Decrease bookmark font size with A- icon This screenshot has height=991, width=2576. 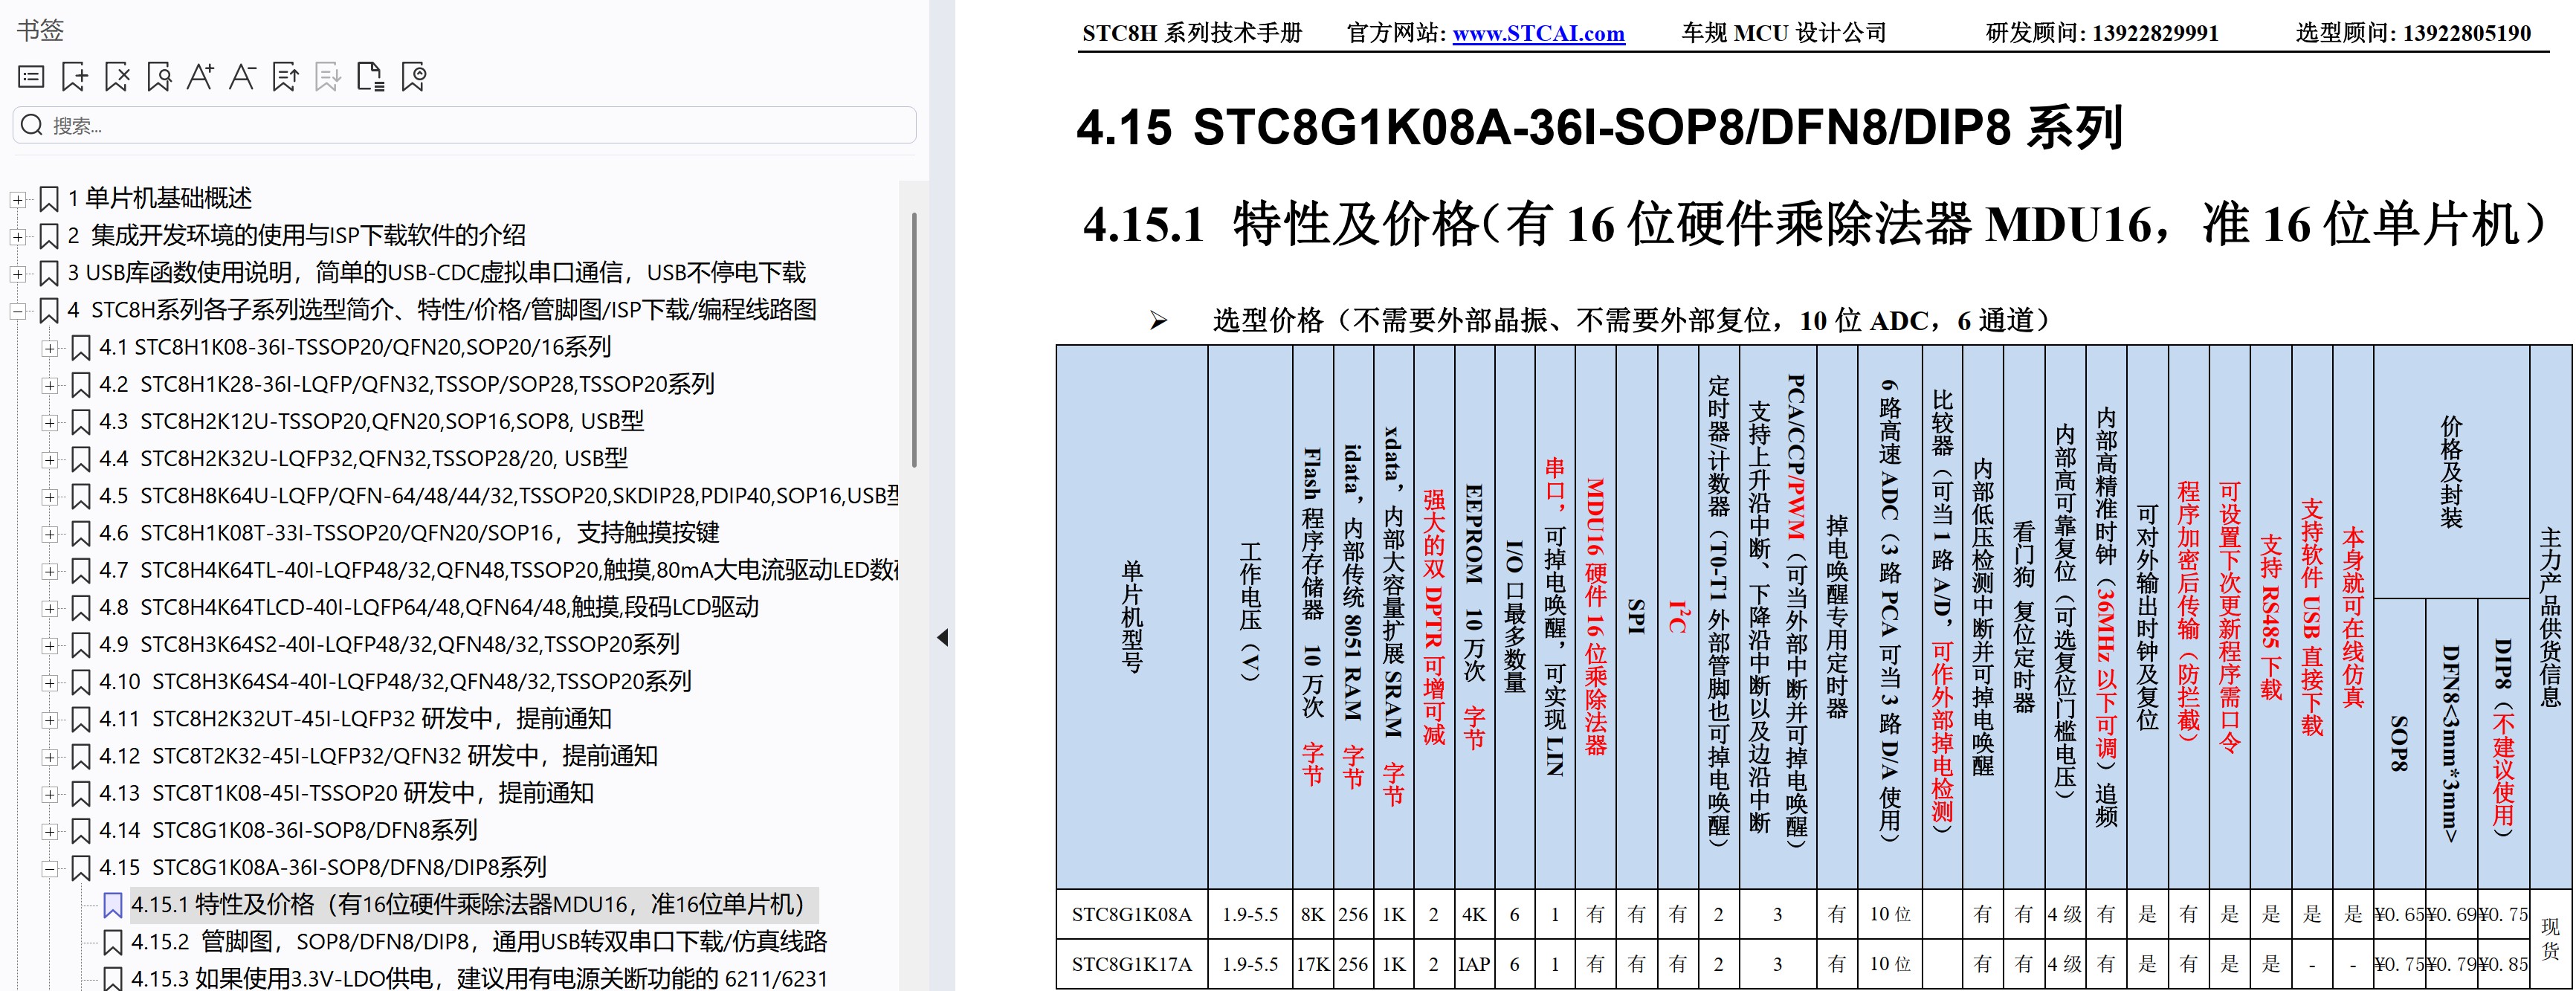[x=243, y=77]
